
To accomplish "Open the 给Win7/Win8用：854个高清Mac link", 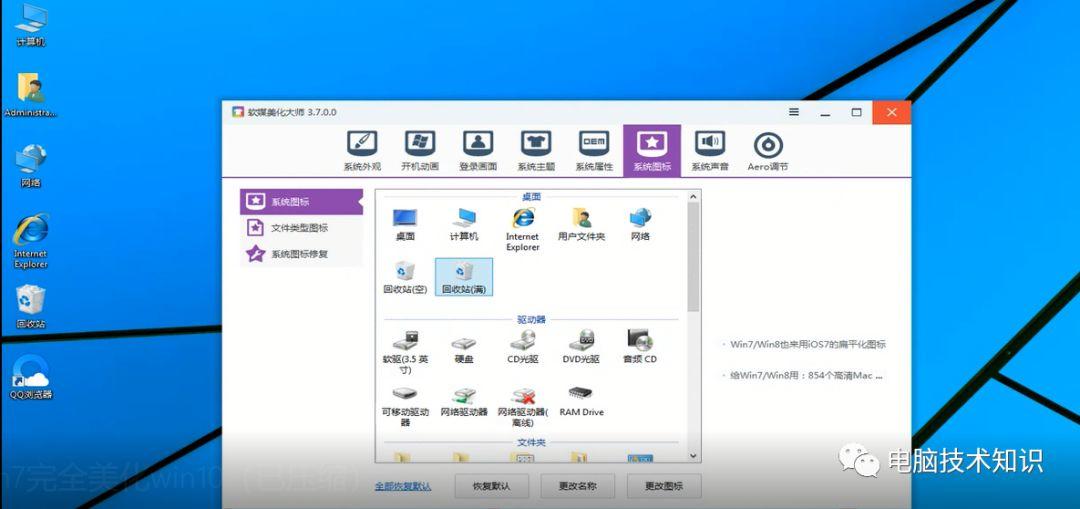I will coord(806,375).
